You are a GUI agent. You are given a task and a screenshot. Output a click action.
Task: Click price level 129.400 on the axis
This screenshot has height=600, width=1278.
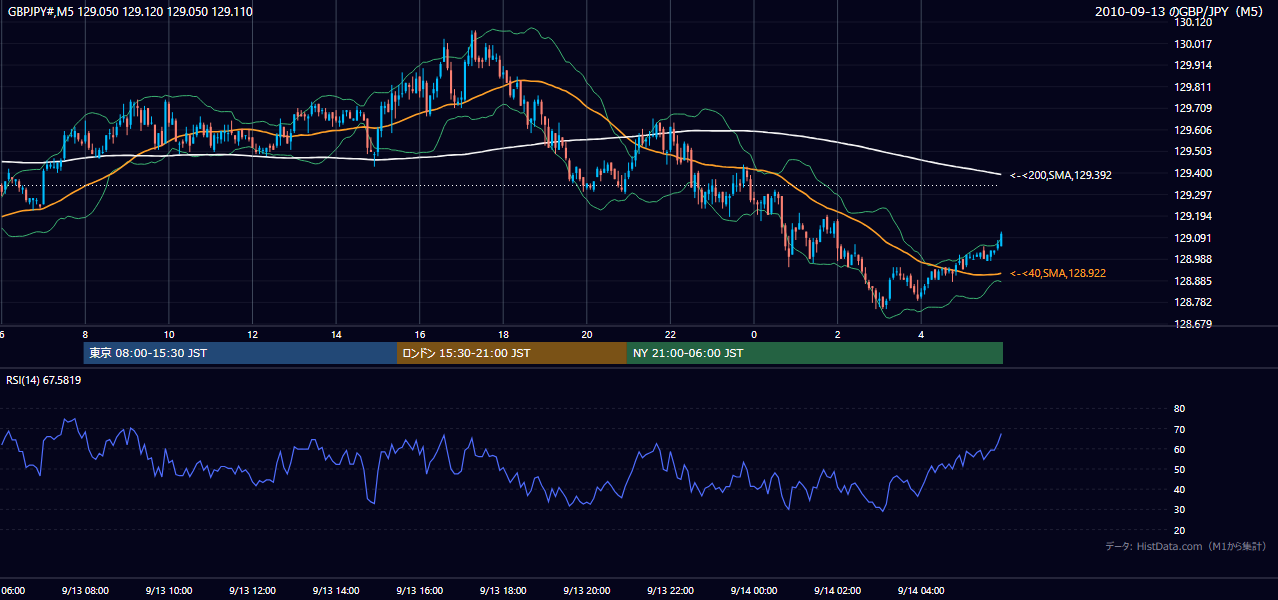pyautogui.click(x=1192, y=173)
